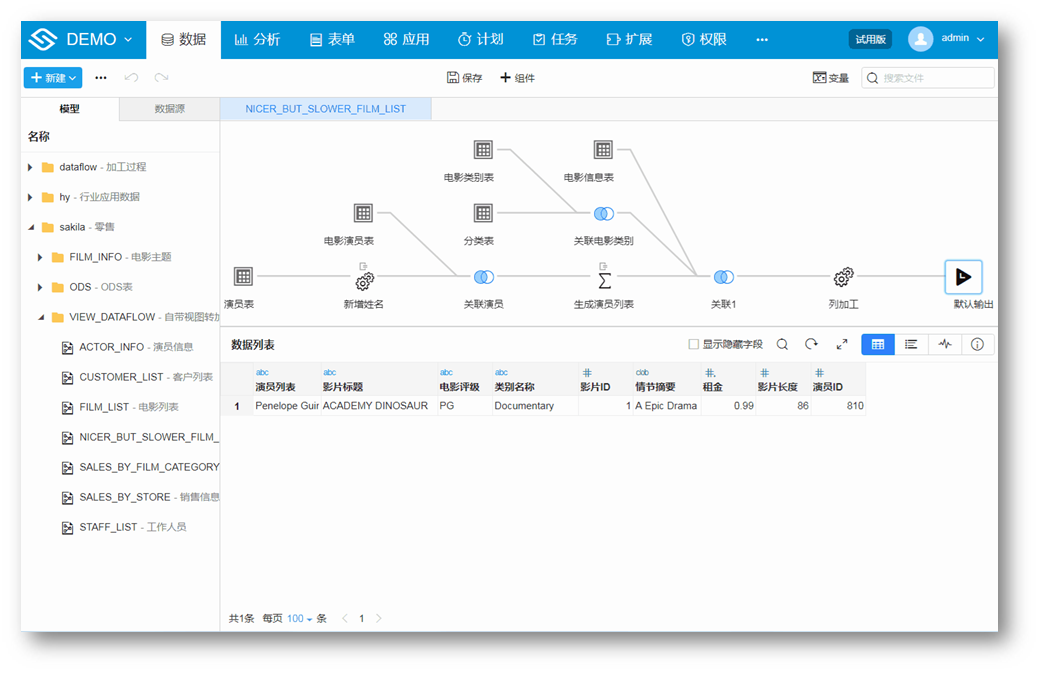Click the 默认输出 play node icon

coord(963,277)
